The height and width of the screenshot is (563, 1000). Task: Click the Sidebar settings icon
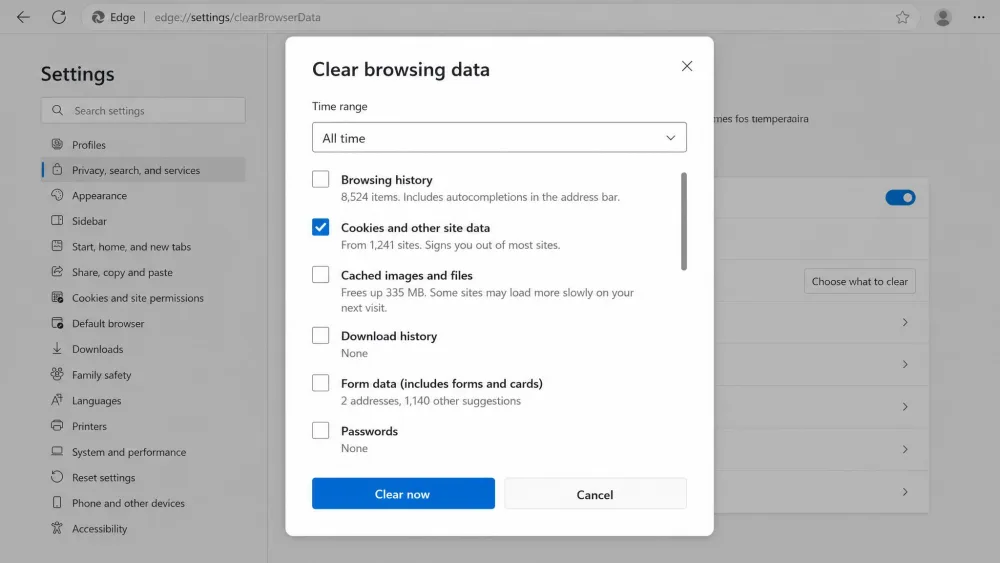(57, 221)
